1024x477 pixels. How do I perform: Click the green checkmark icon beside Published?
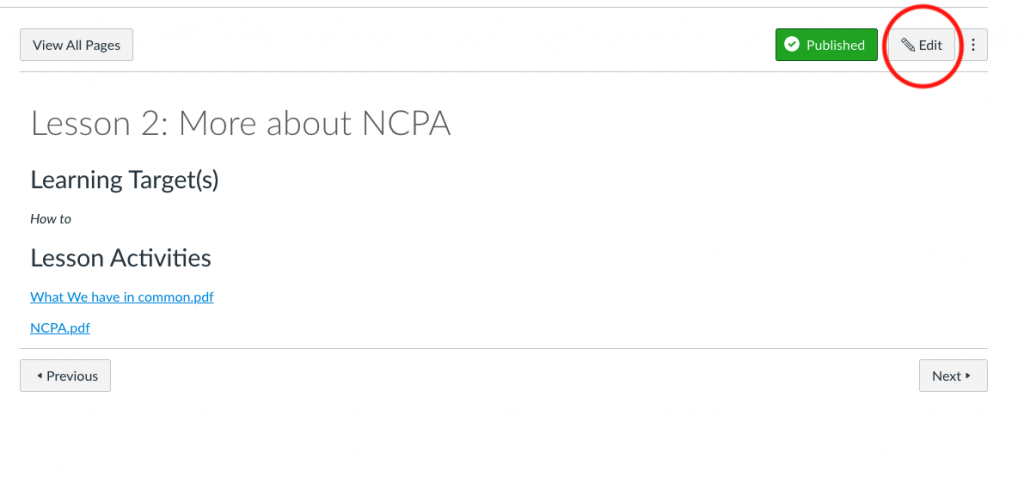(x=792, y=45)
